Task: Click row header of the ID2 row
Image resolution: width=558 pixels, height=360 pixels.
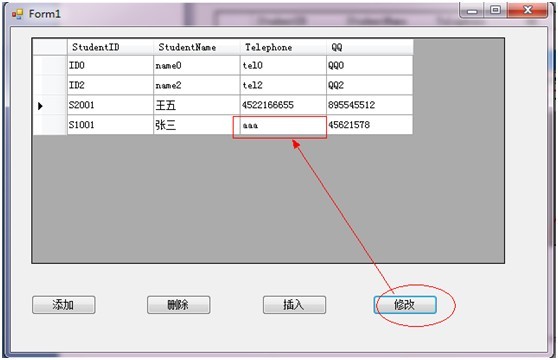Action: (x=50, y=85)
